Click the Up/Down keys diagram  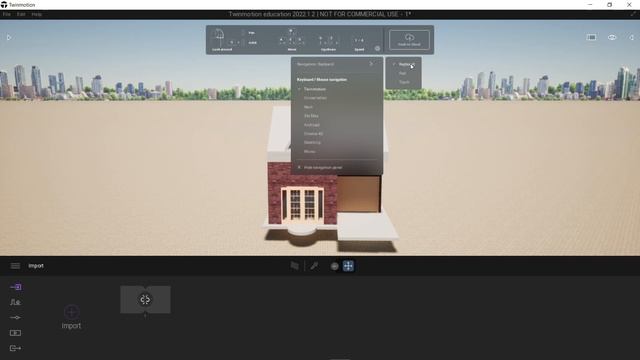coord(328,40)
